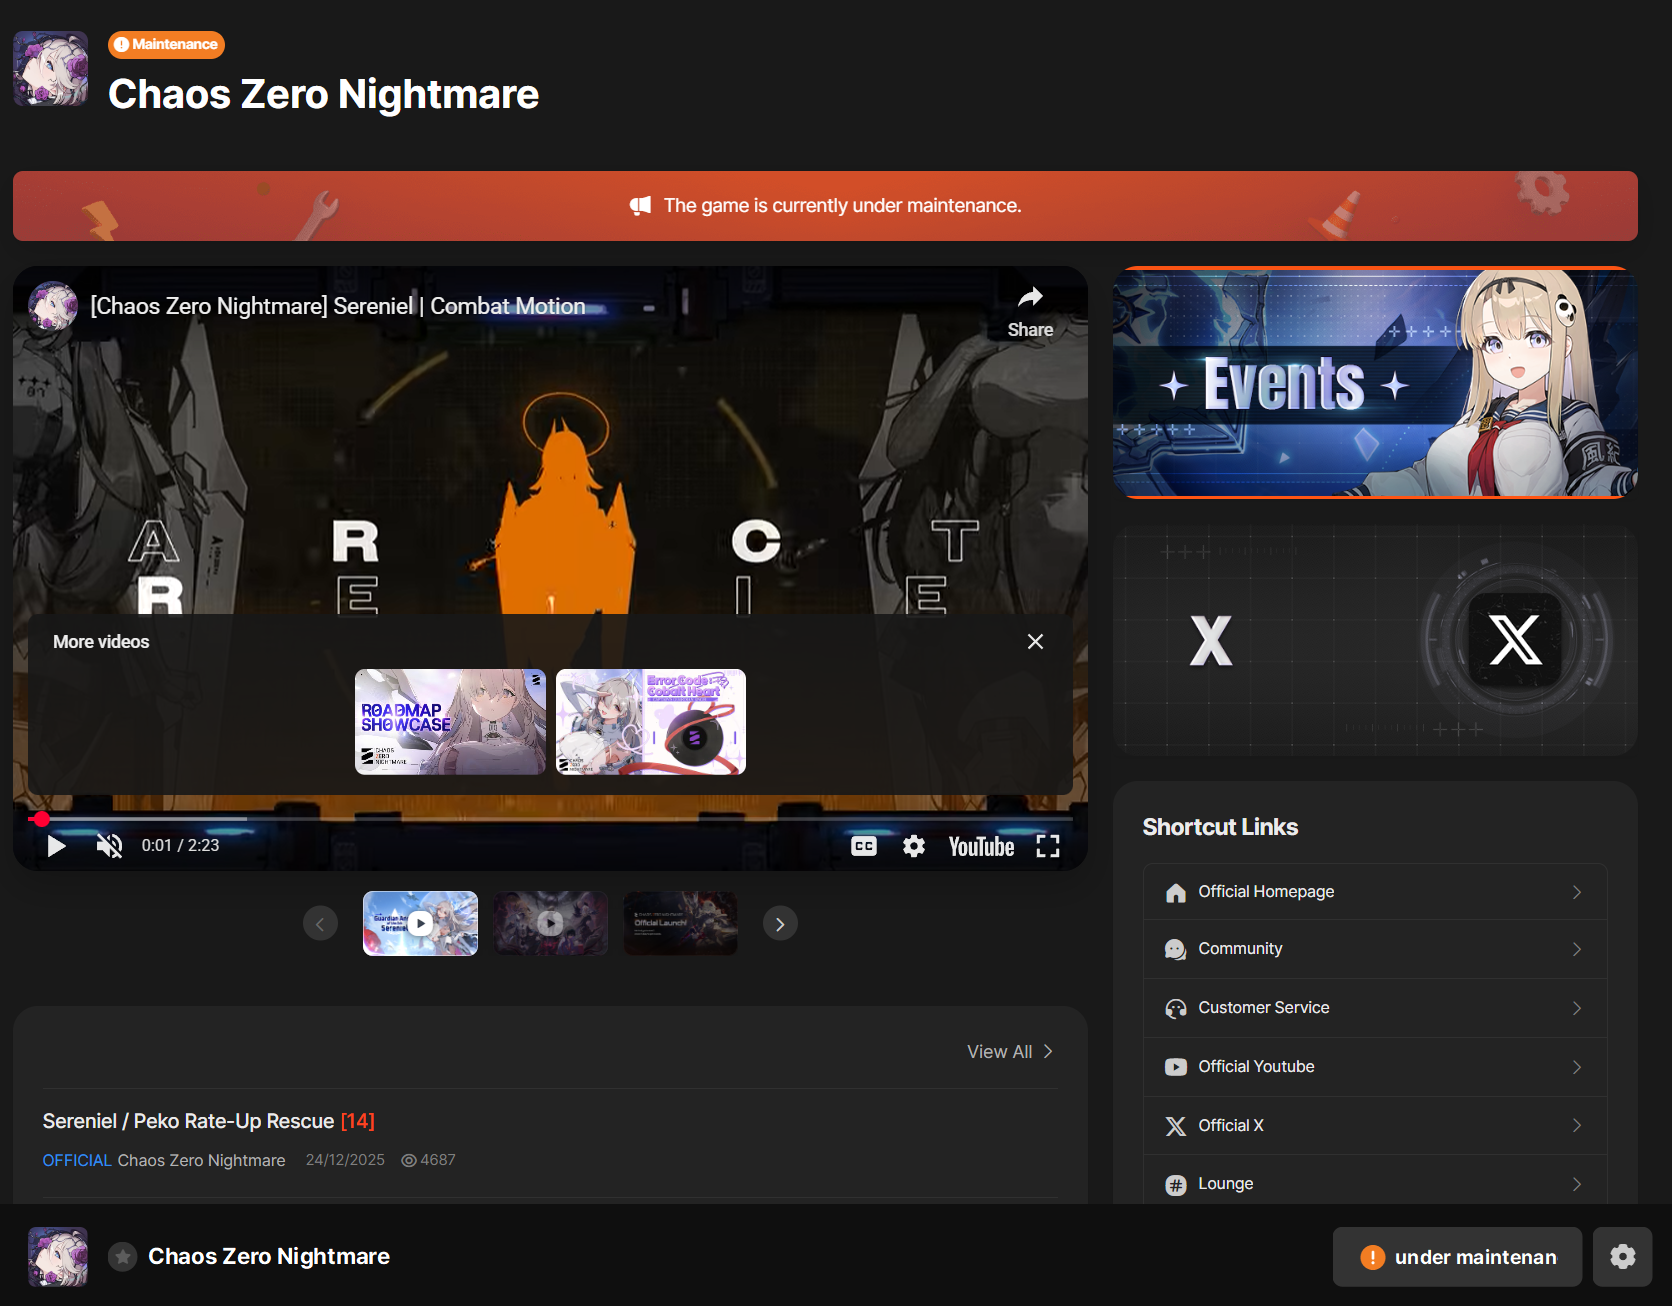Open game settings gear in bottom bar
1672x1306 pixels.
click(x=1623, y=1257)
